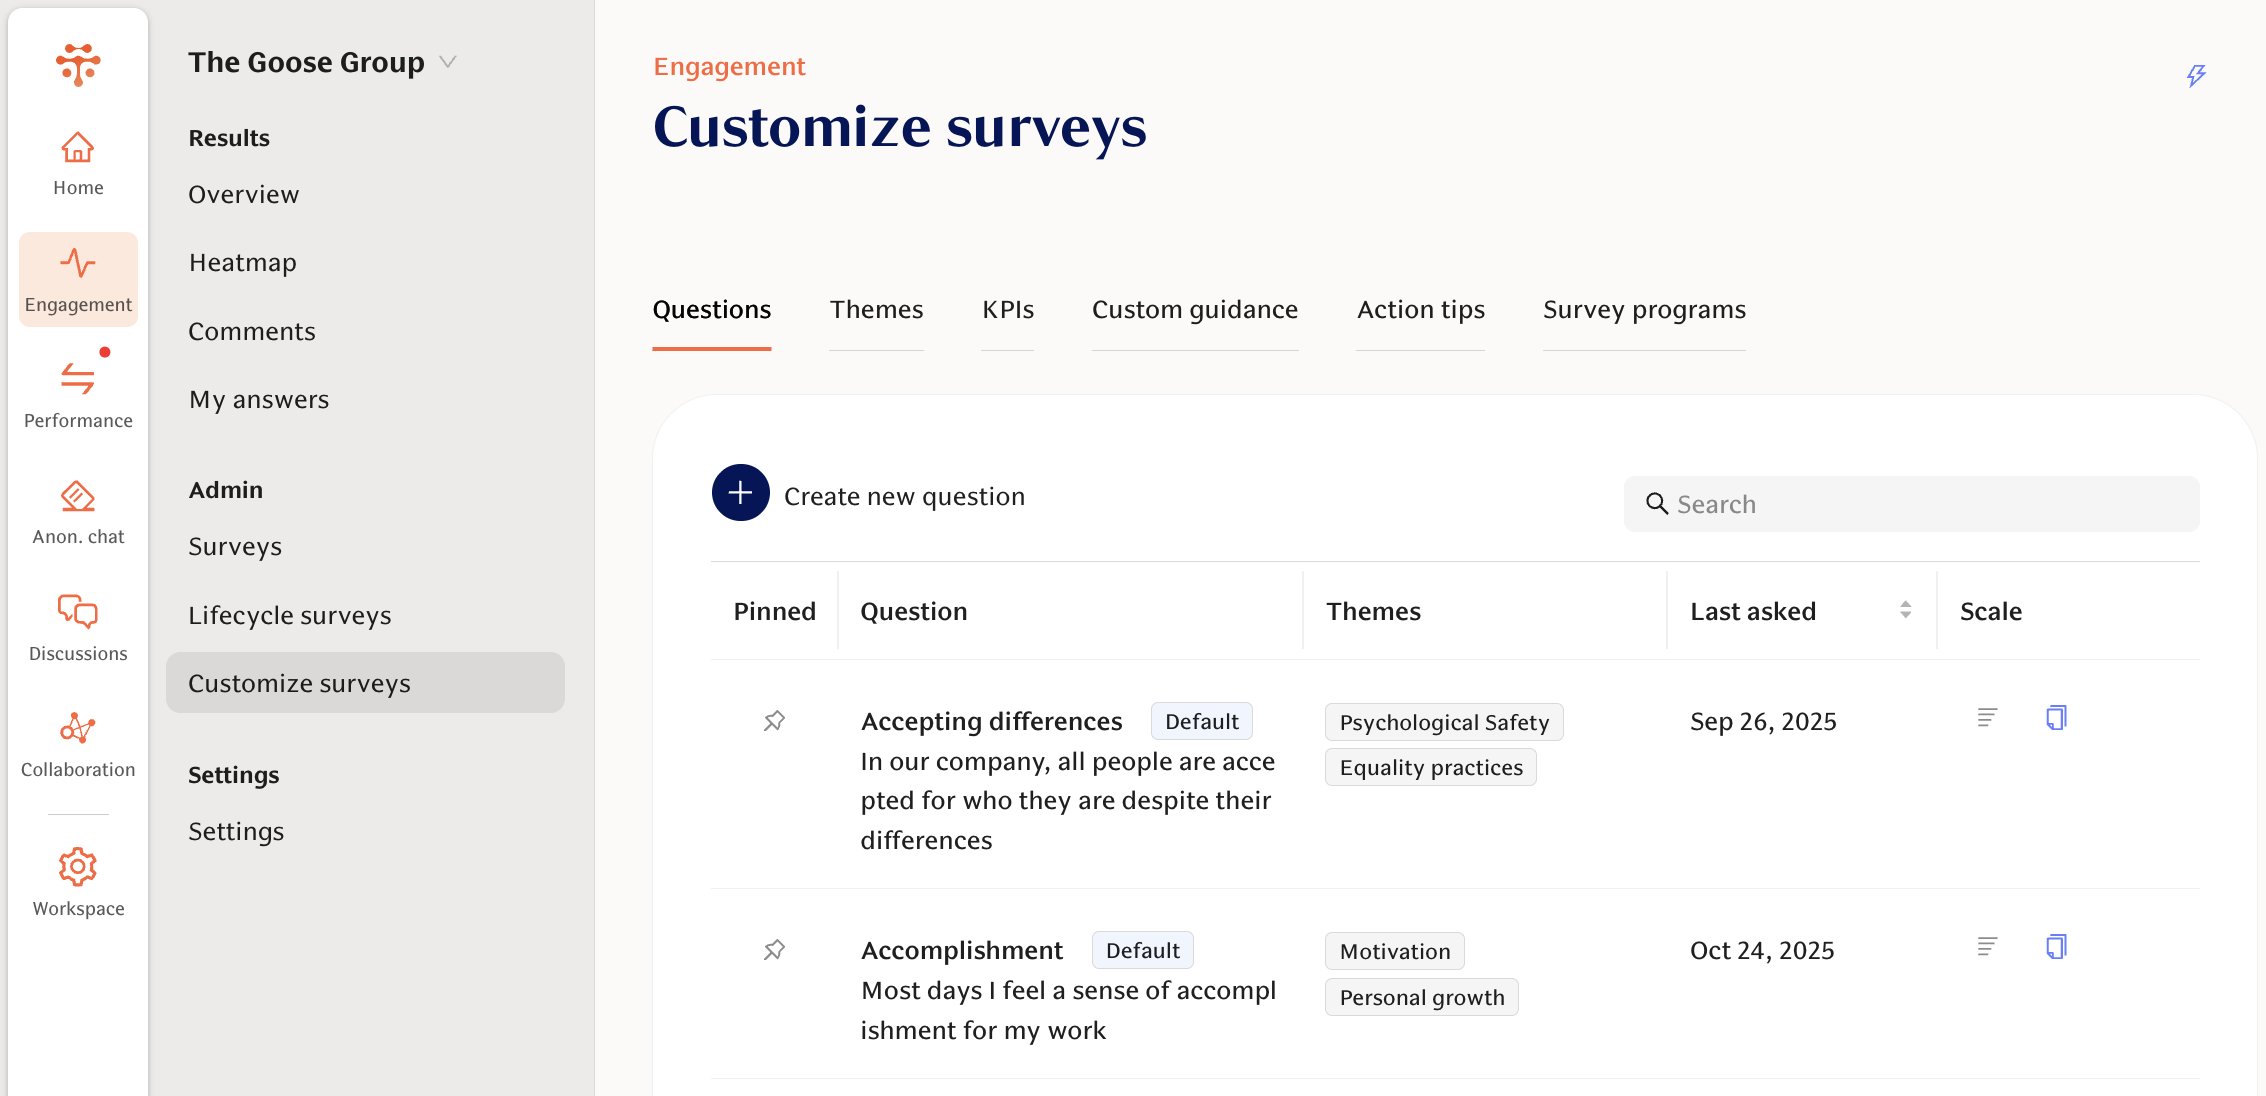Sort the table by Last asked
Image resolution: width=2266 pixels, height=1096 pixels.
coord(1905,610)
